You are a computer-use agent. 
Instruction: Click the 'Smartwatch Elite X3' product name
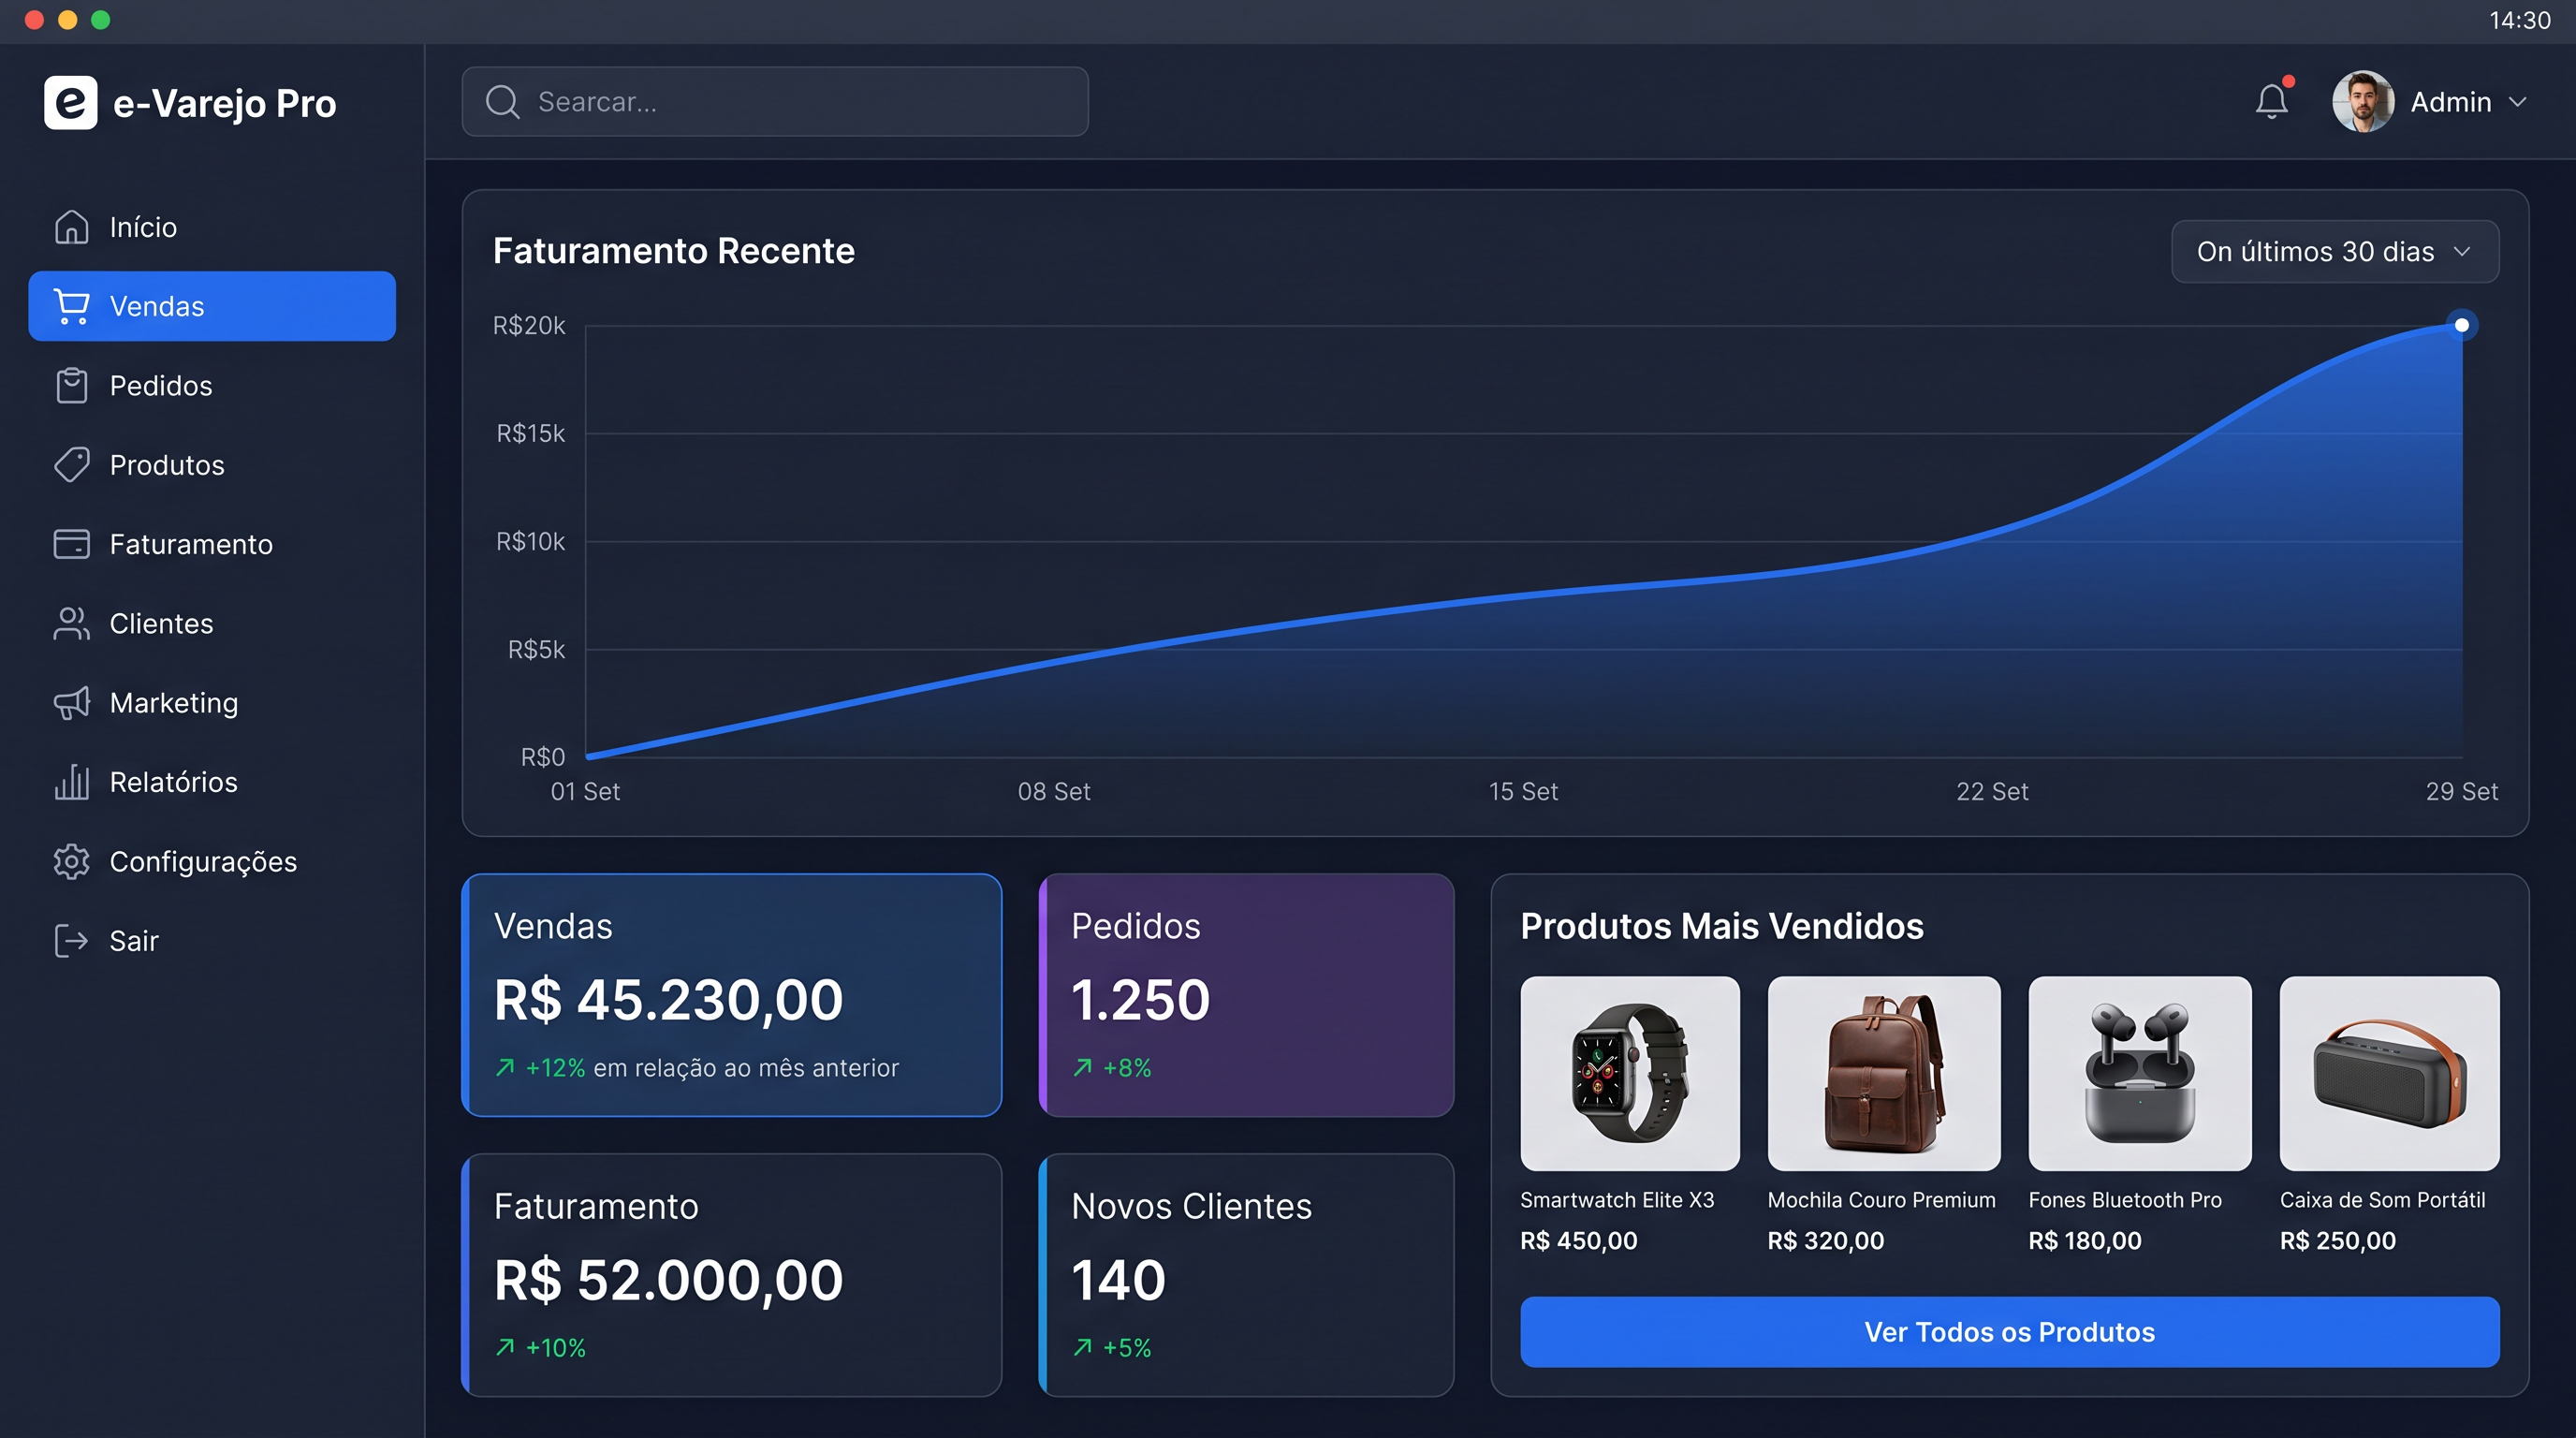pos(1617,1199)
